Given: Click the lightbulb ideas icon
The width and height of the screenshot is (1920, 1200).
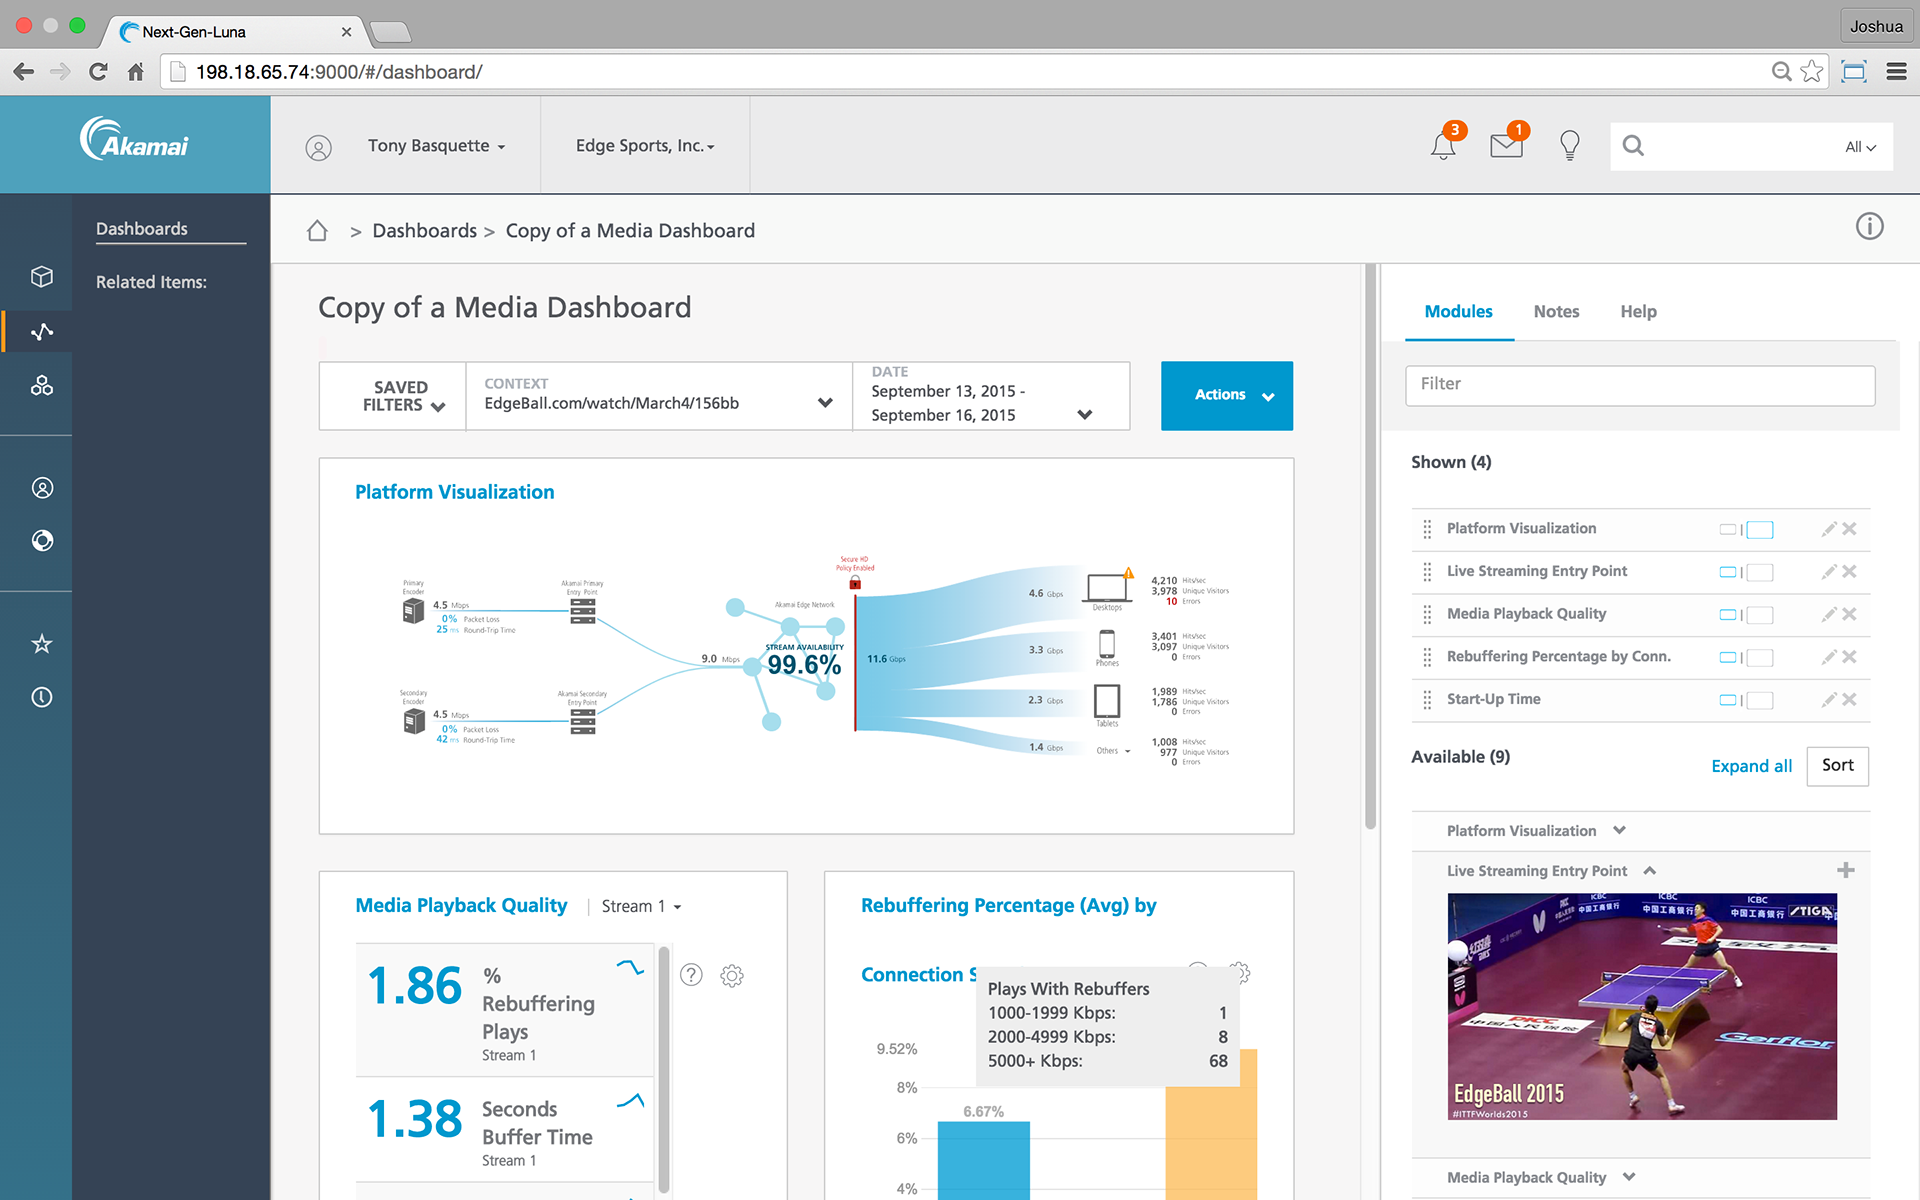Looking at the screenshot, I should click(1570, 146).
